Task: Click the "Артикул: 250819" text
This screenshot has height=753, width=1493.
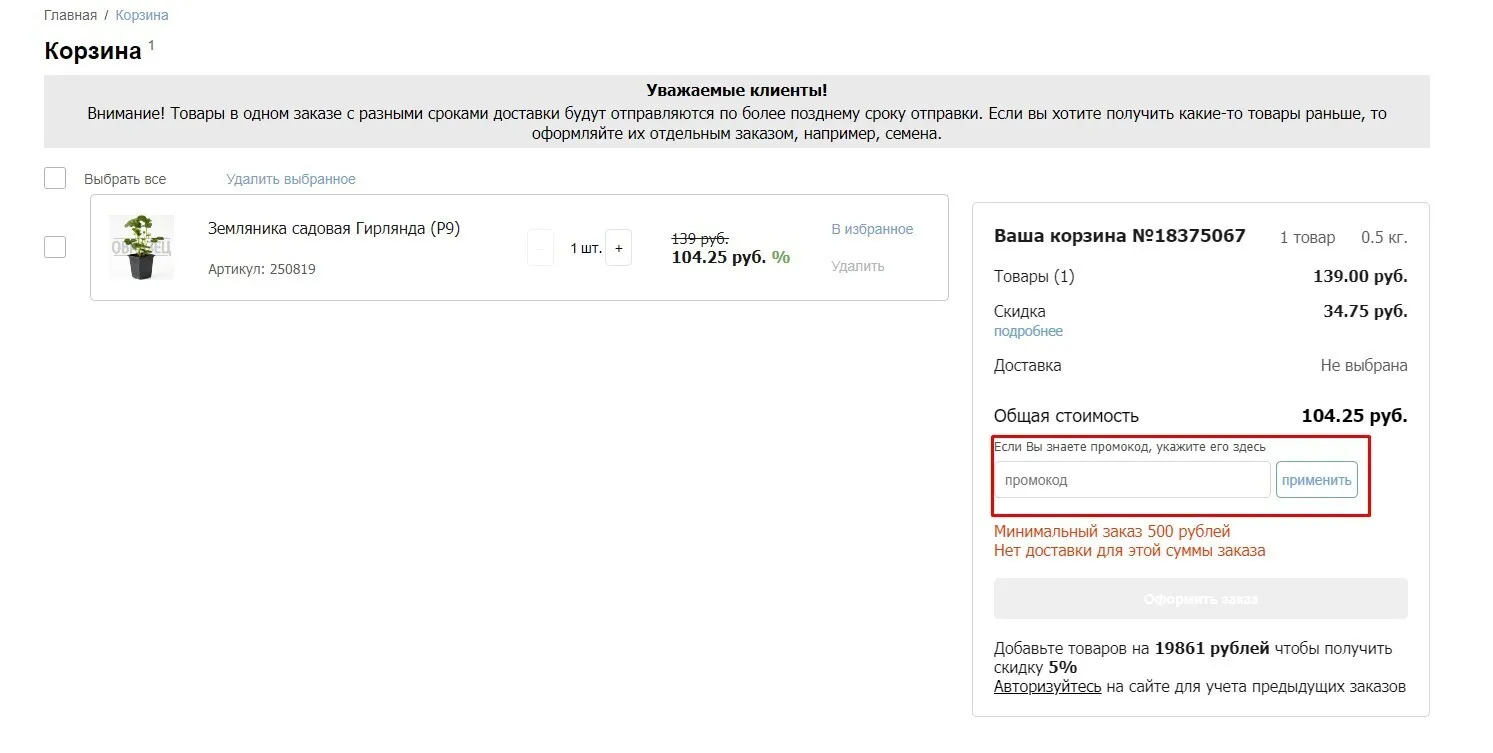Action: click(262, 269)
